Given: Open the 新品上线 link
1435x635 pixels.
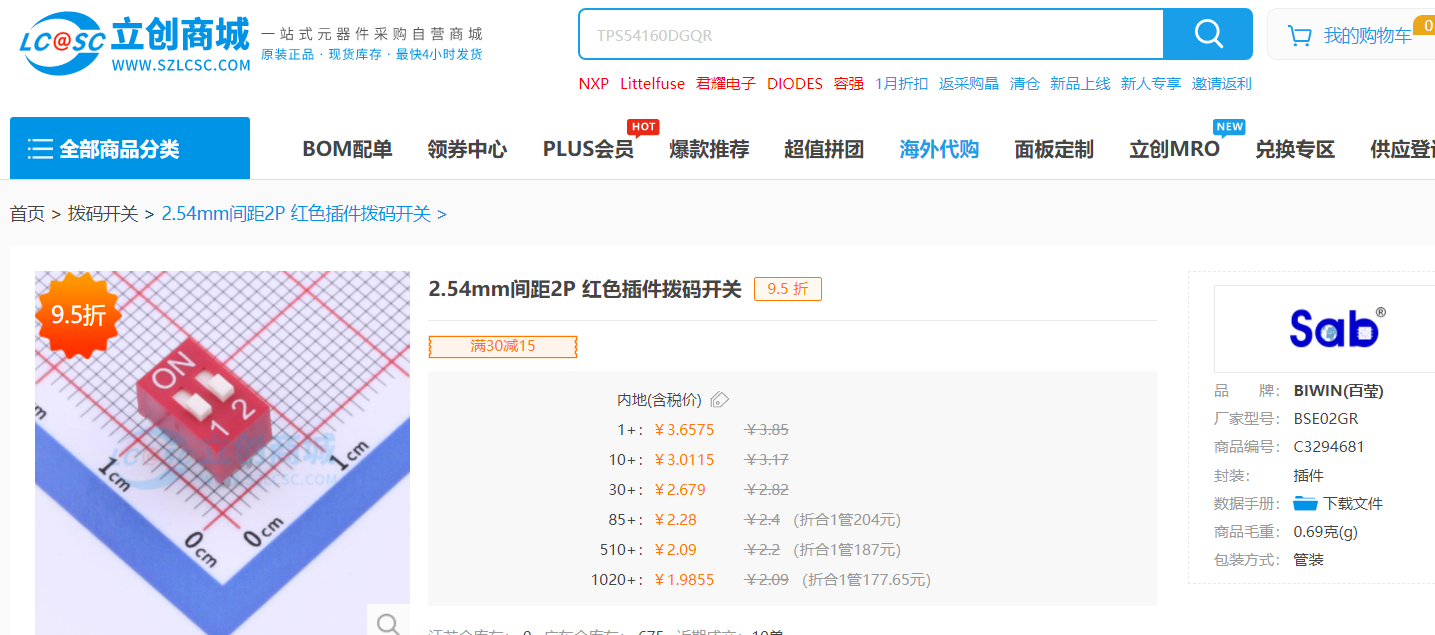Looking at the screenshot, I should click(x=1080, y=83).
